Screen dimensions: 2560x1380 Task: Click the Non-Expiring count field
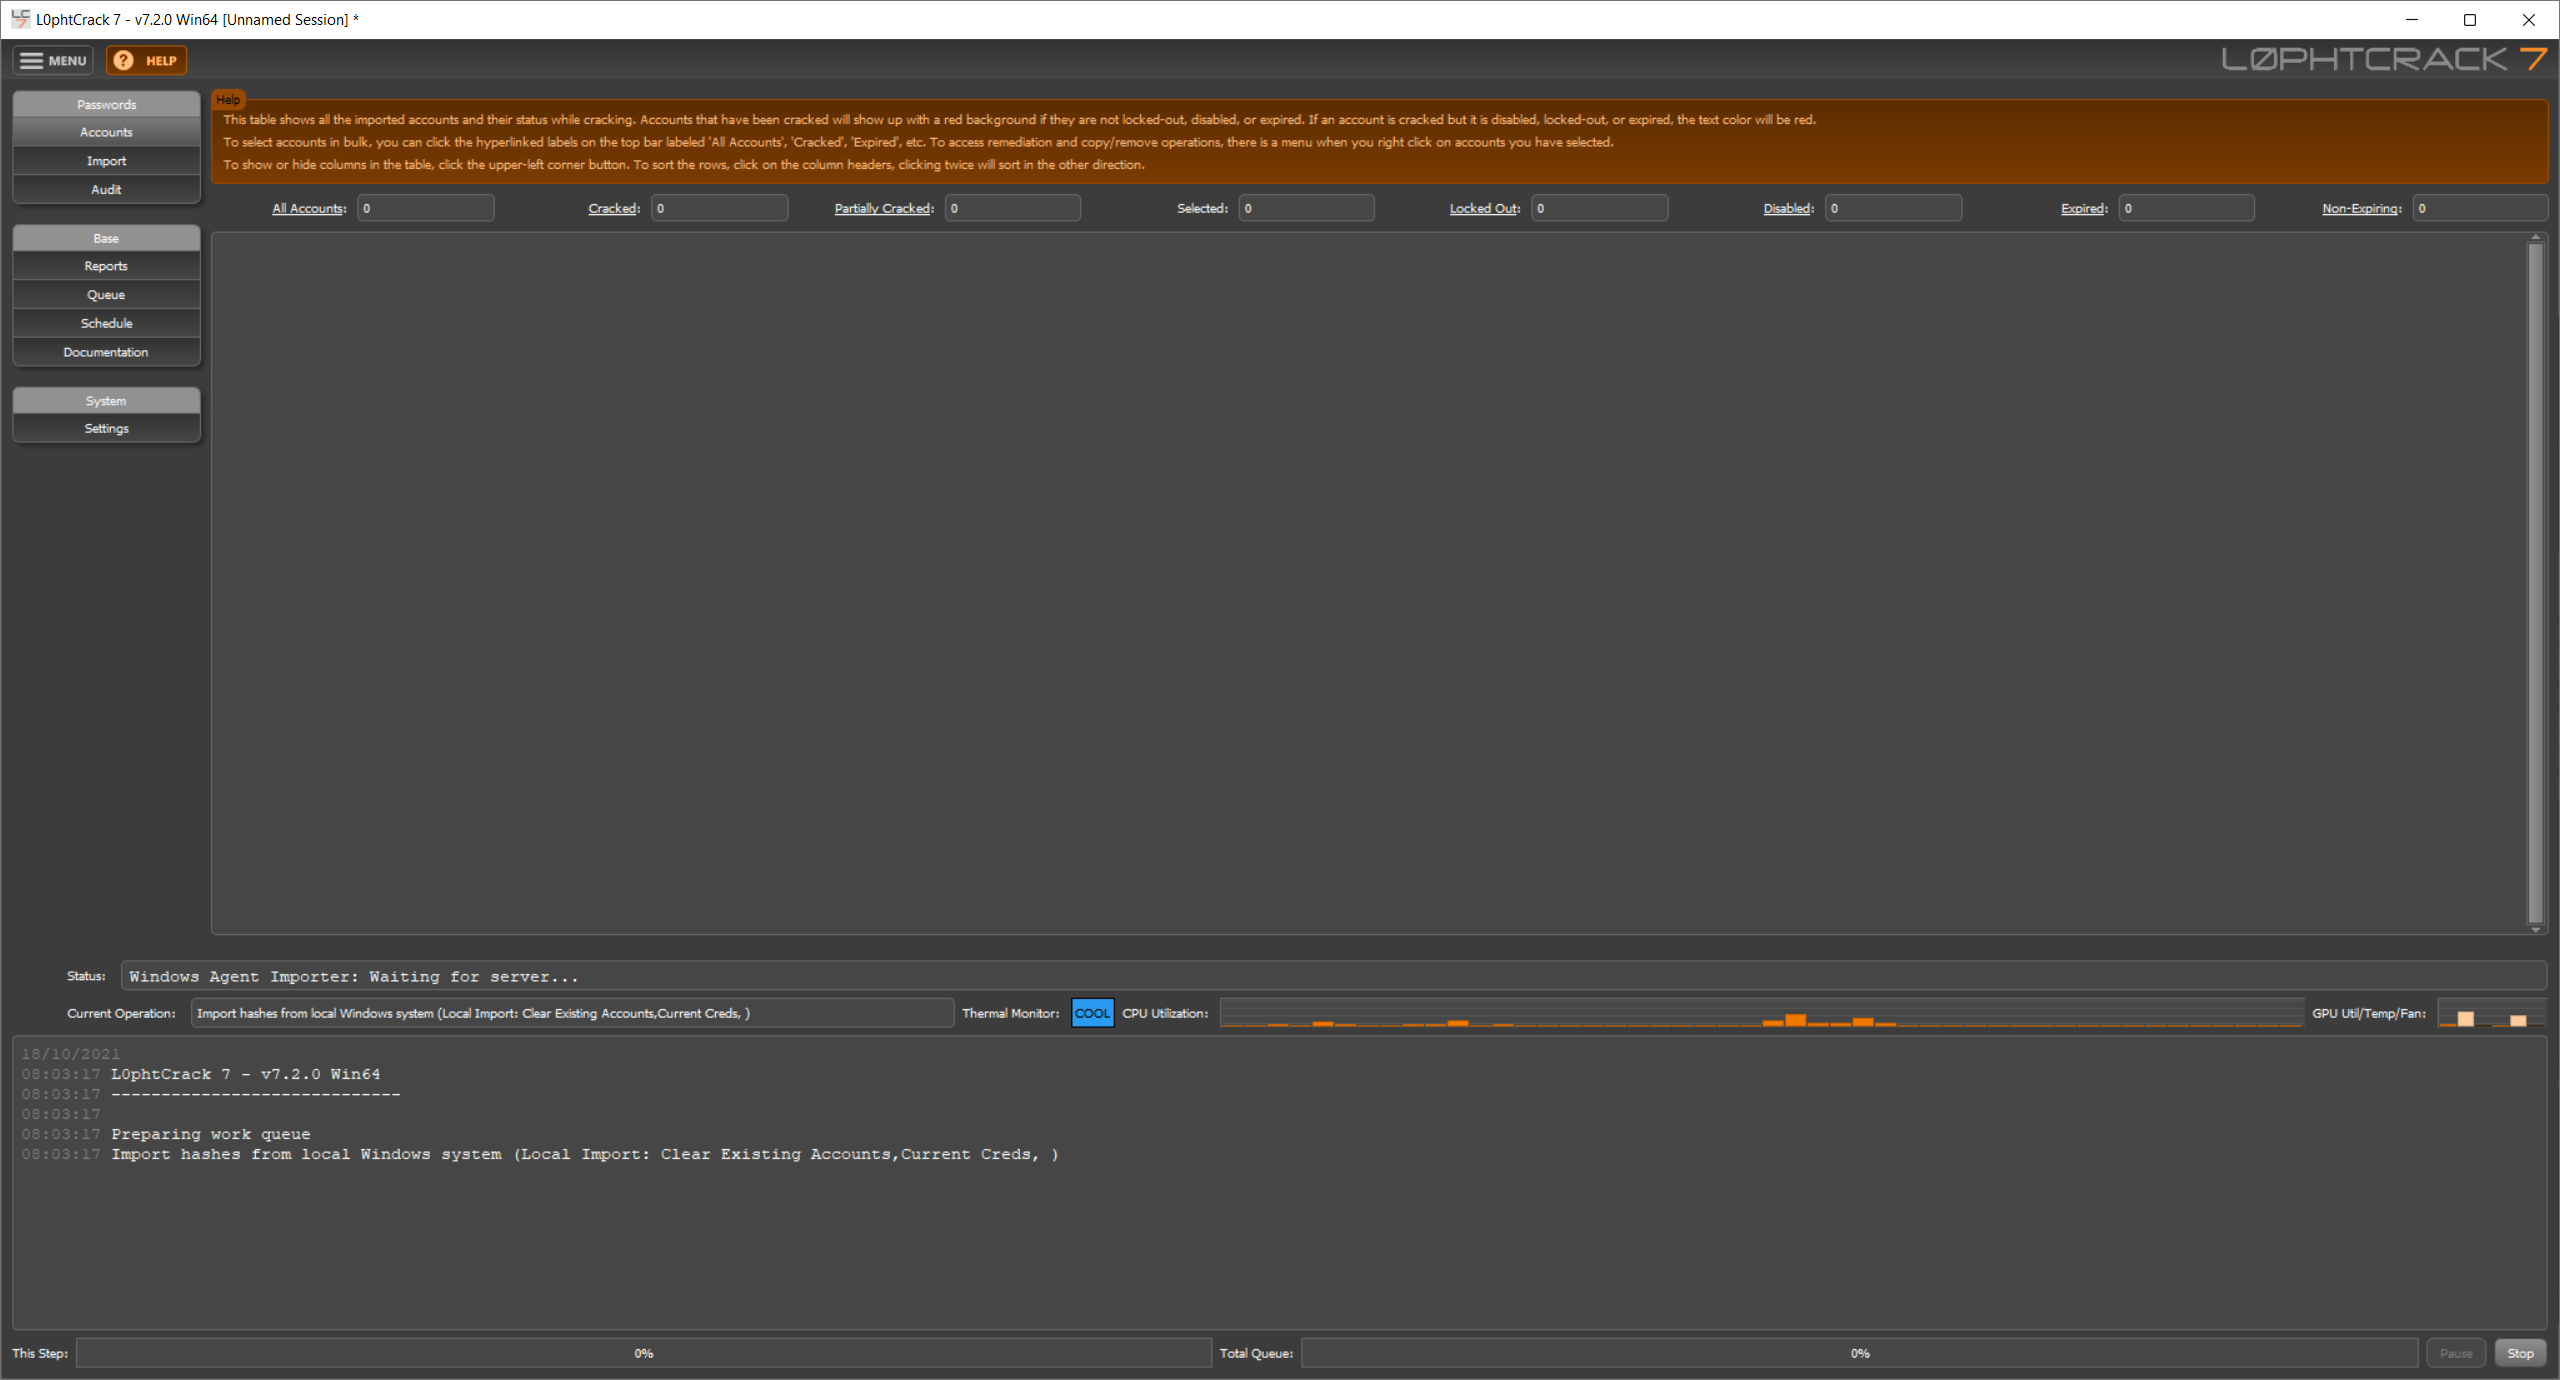pyautogui.click(x=2480, y=208)
